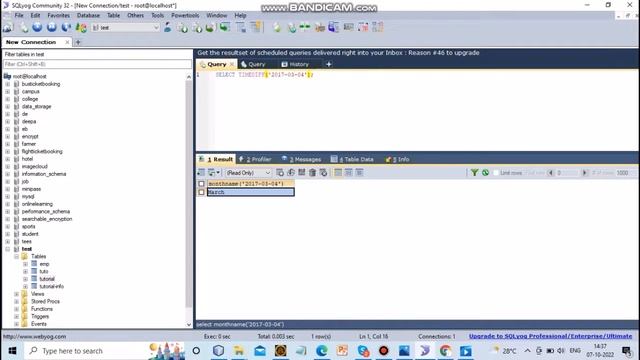The height and width of the screenshot is (360, 640).
Task: Open the Powertools menu
Action: [x=185, y=16]
